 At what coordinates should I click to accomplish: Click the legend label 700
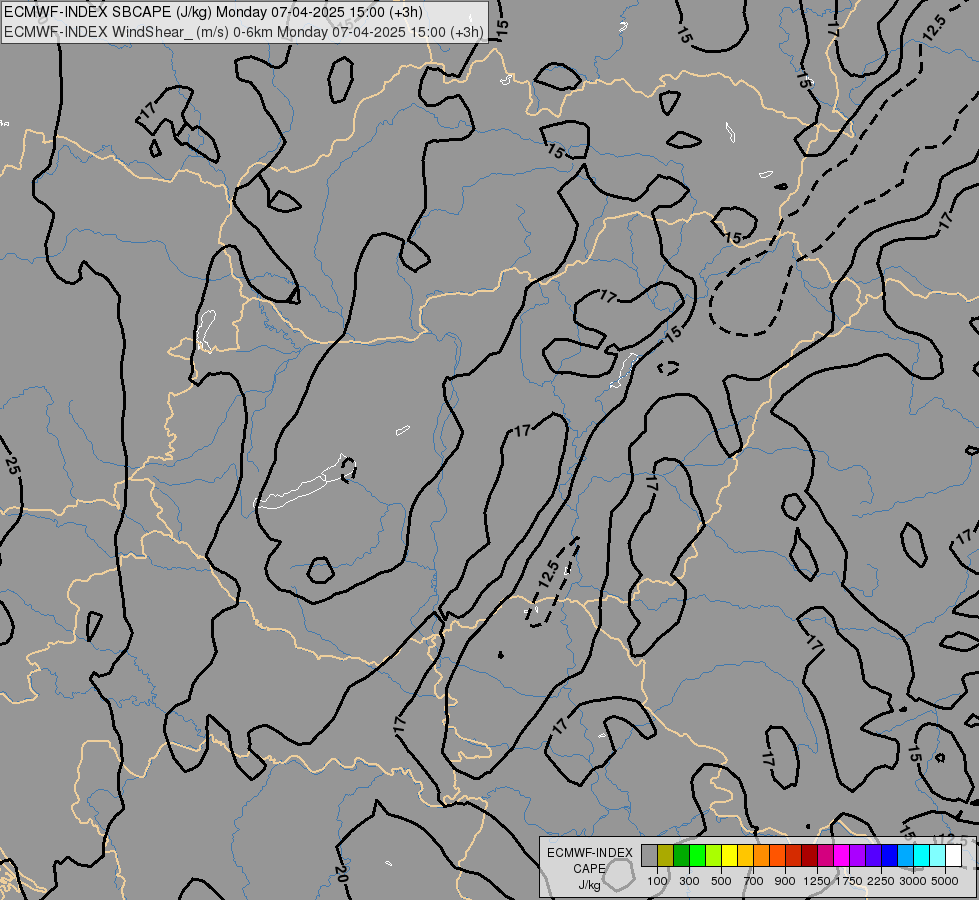click(x=754, y=881)
